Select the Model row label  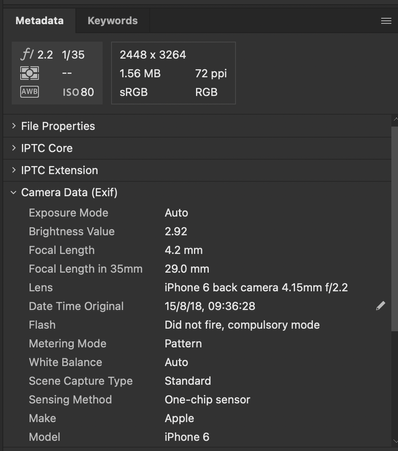coord(45,437)
